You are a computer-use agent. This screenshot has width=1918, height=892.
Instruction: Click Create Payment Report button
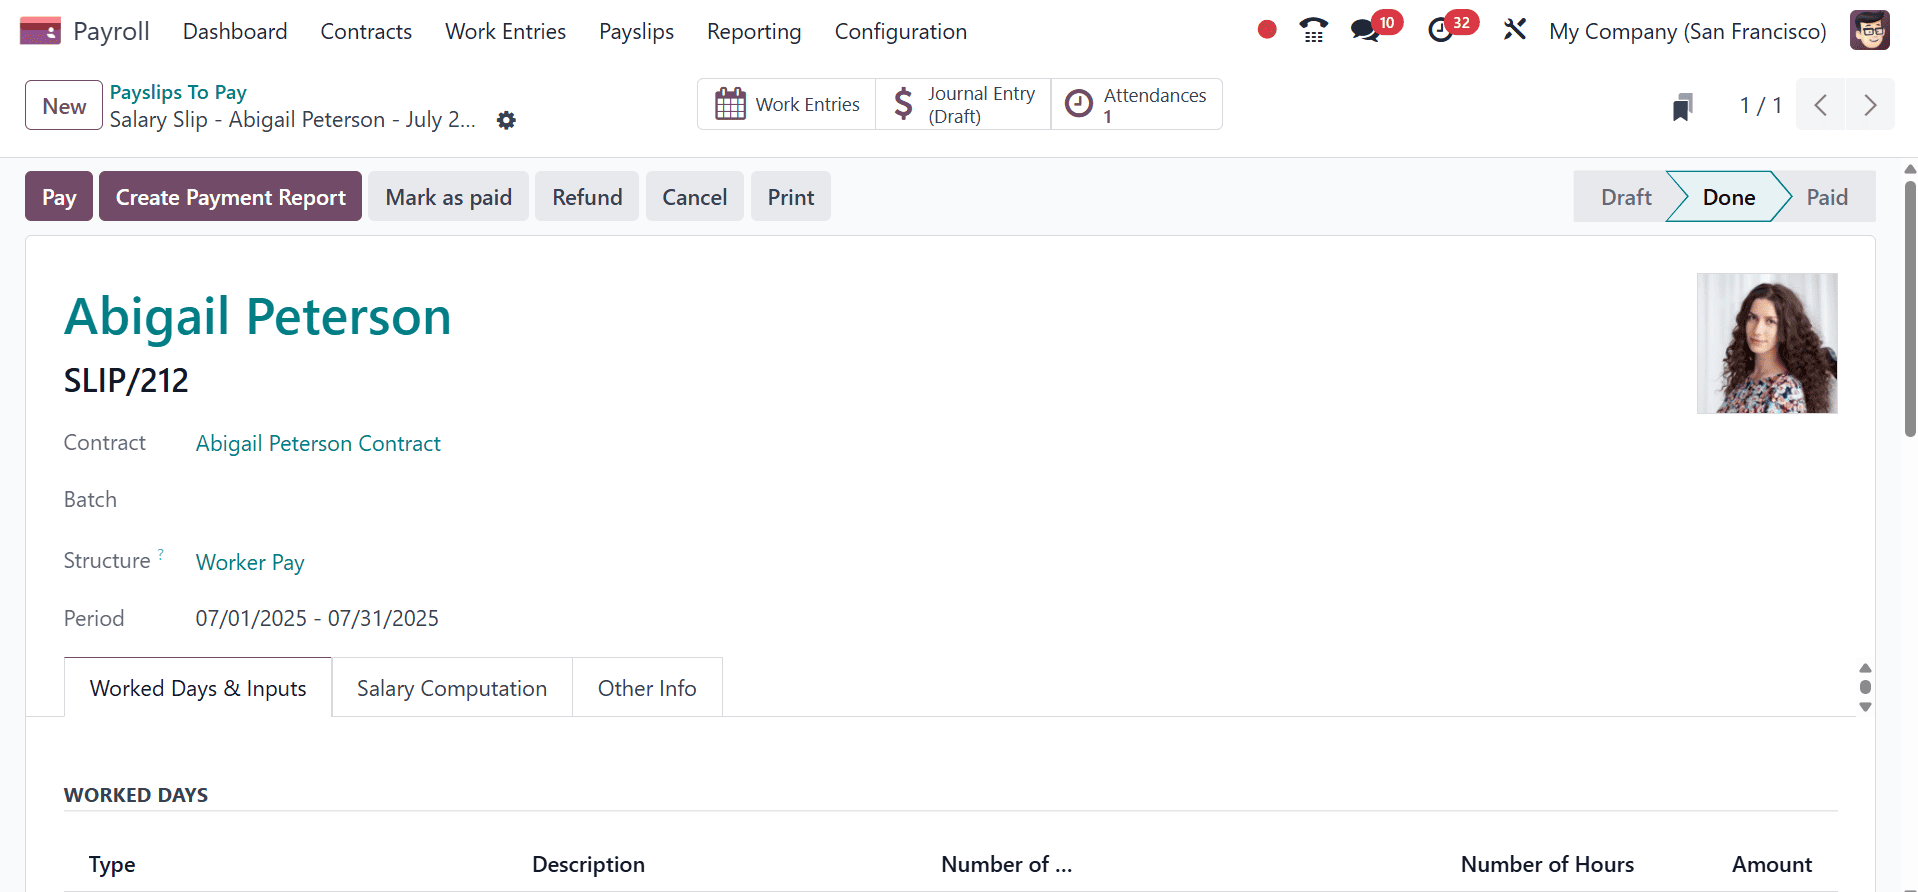[231, 197]
